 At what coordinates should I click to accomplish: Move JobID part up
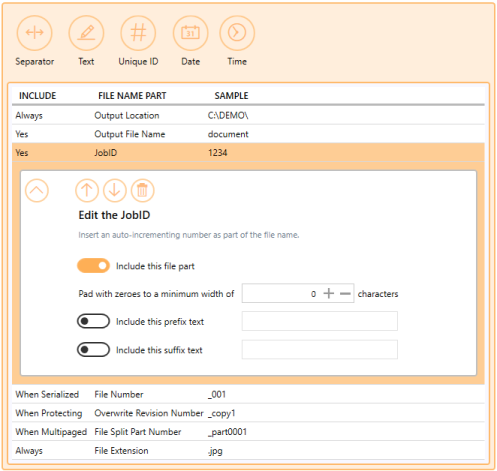pyautogui.click(x=87, y=191)
